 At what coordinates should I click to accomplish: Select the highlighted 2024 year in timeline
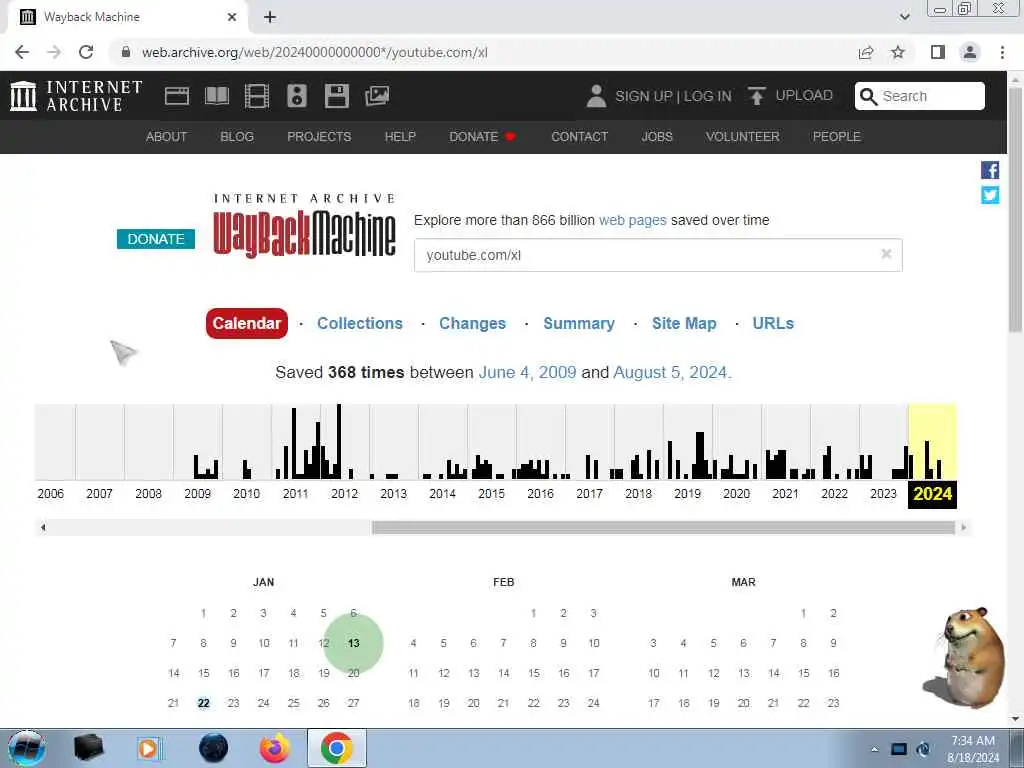[x=933, y=494]
